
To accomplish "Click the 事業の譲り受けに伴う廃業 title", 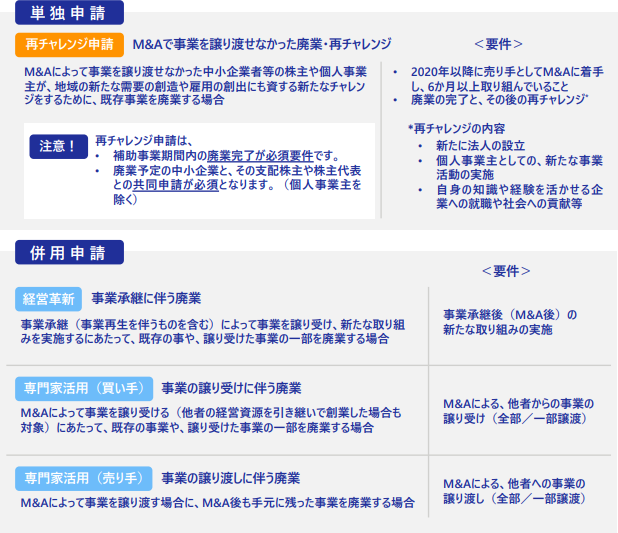I will pyautogui.click(x=231, y=388).
